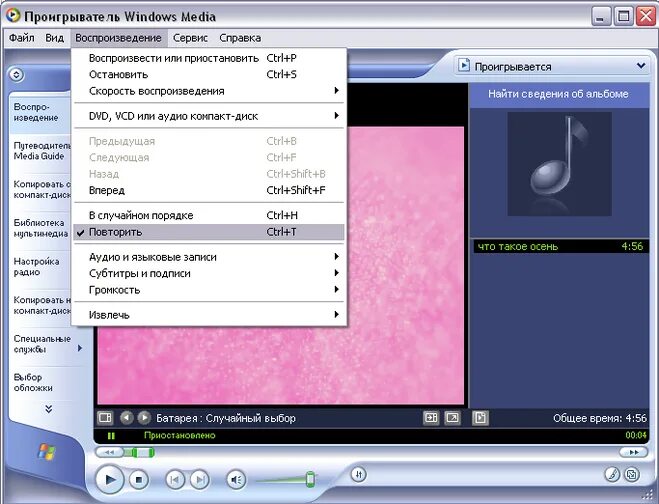
Task: Click the round arrows button above the 'Воспроизведение' sidebar tab
Action: pyautogui.click(x=16, y=75)
